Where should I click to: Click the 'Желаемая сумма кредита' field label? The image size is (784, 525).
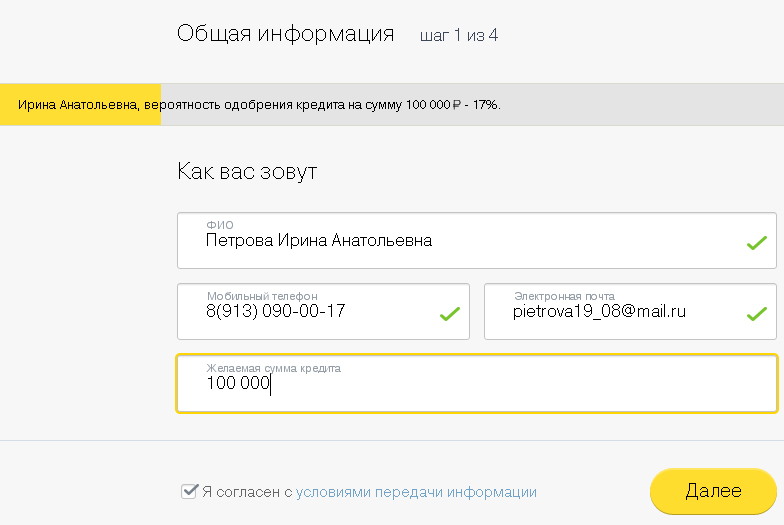(273, 369)
